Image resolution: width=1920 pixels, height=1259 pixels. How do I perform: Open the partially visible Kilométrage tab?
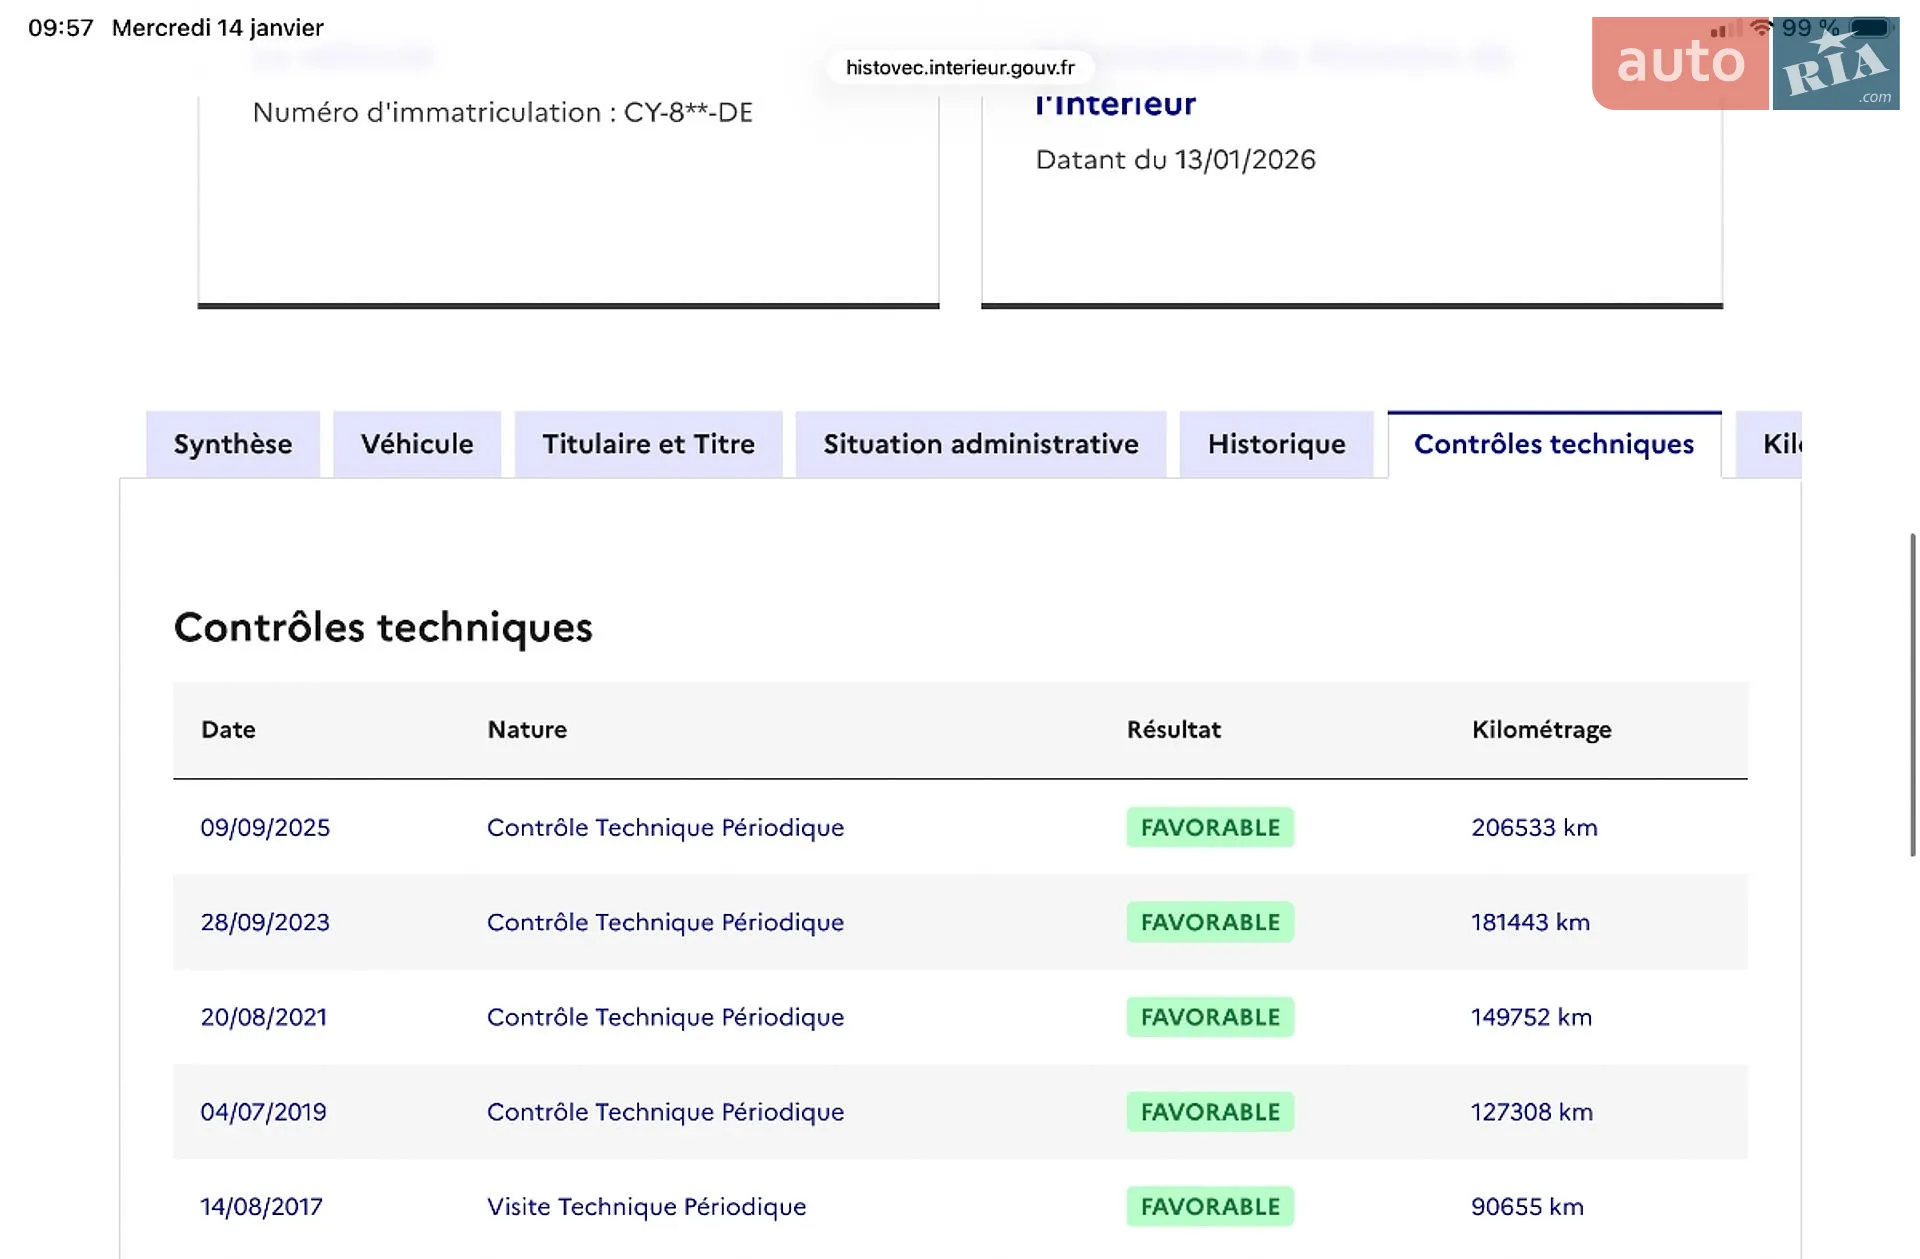1769,444
